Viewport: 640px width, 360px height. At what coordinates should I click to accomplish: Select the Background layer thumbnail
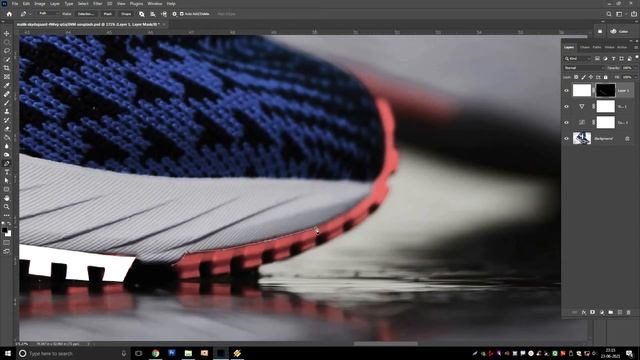[x=582, y=138]
